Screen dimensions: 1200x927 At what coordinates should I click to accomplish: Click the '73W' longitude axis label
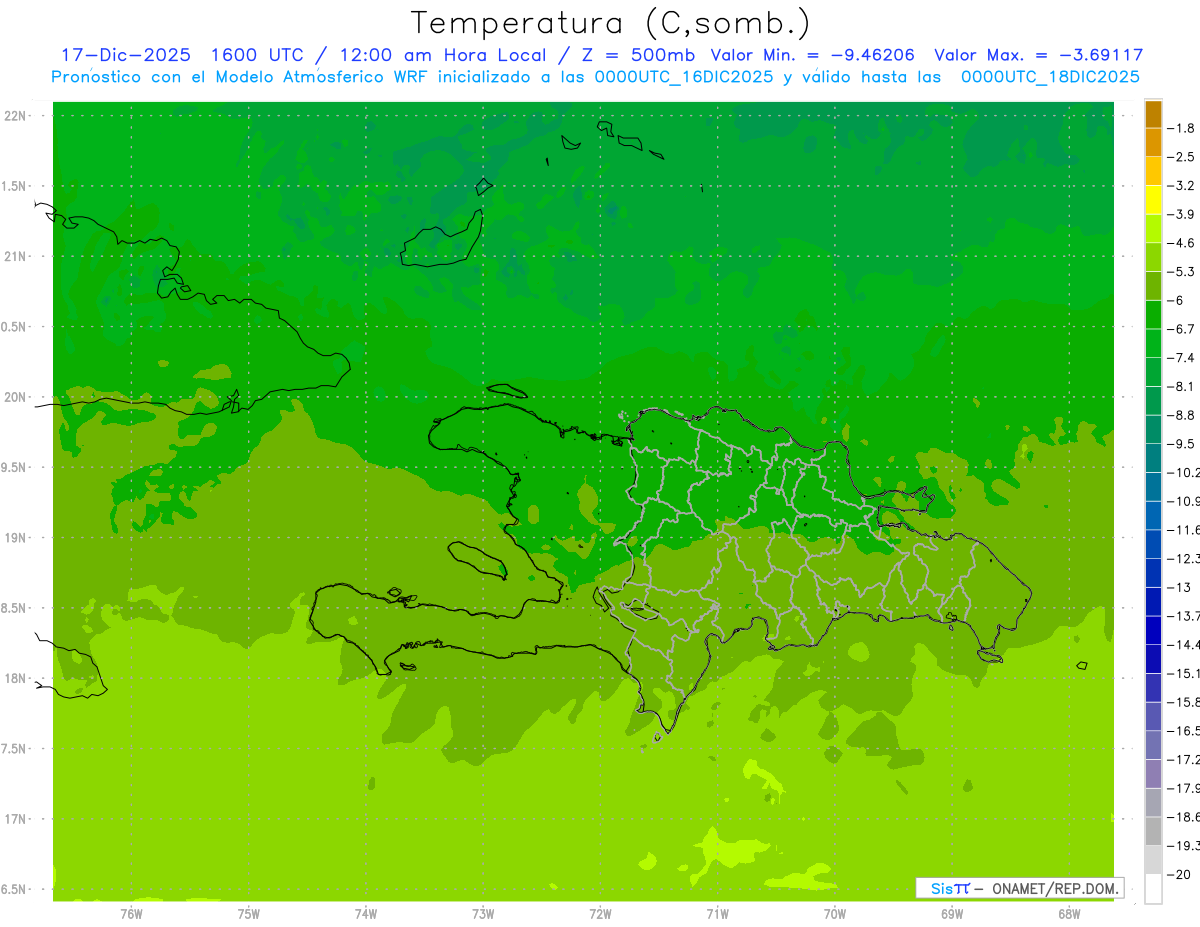tap(483, 913)
